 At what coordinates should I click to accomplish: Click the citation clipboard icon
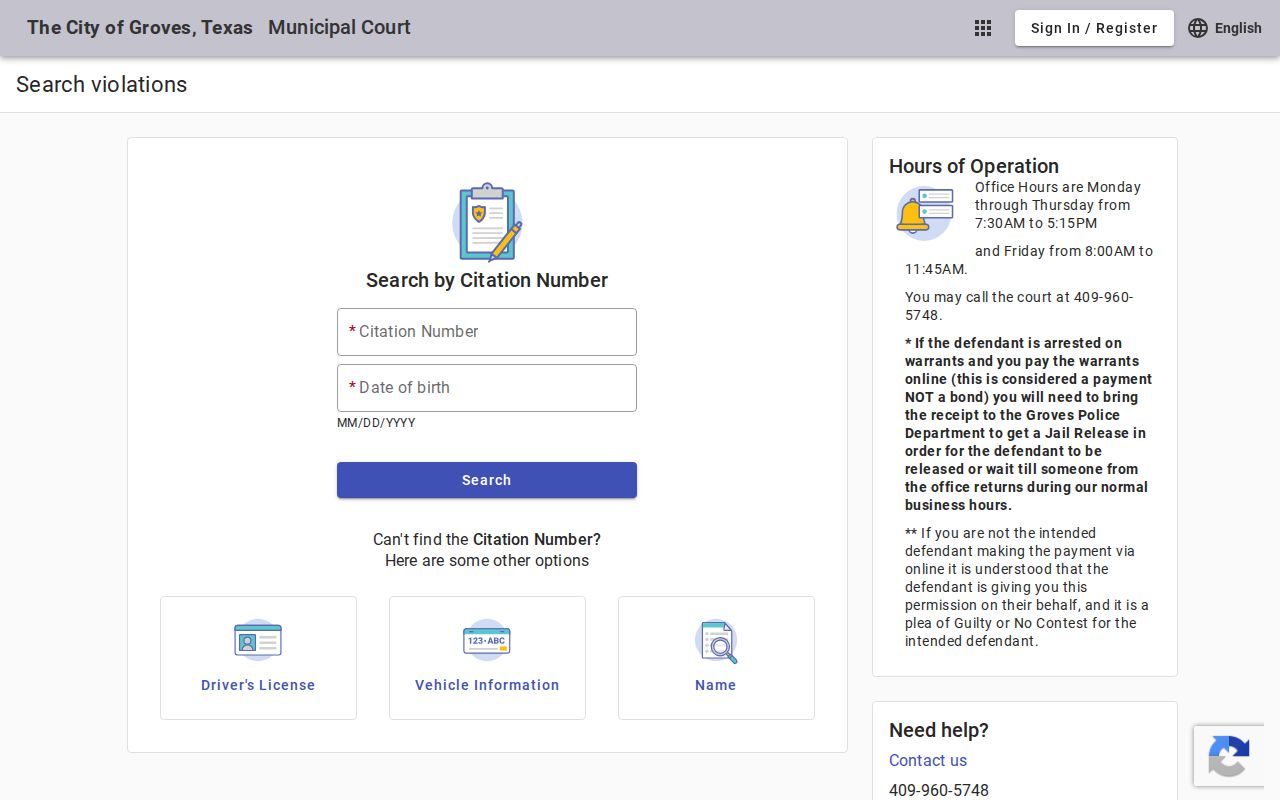[487, 222]
